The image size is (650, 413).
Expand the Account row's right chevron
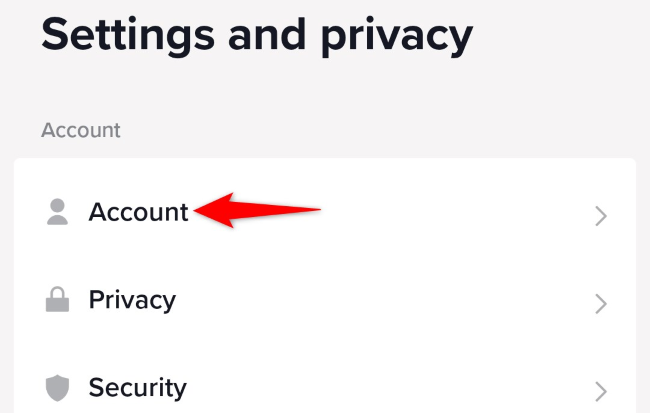tap(601, 215)
